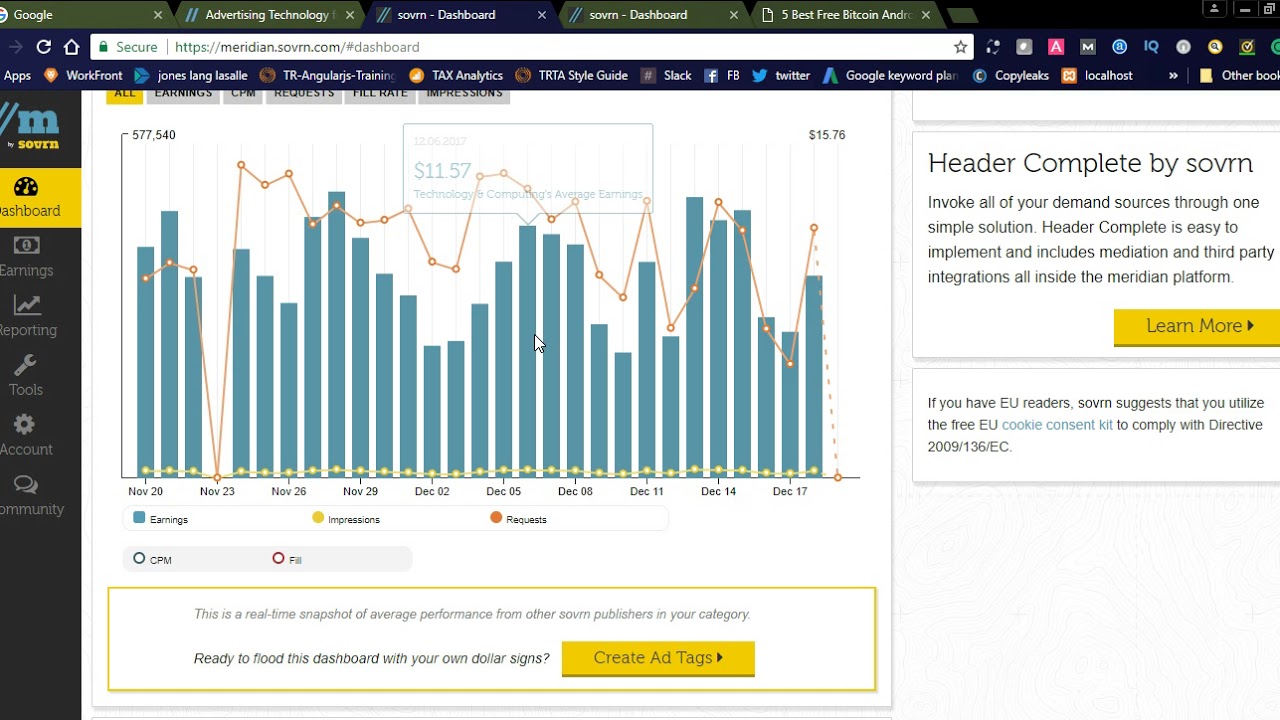Toggle the Impressions legend series
Image resolution: width=1280 pixels, height=720 pixels.
click(345, 519)
